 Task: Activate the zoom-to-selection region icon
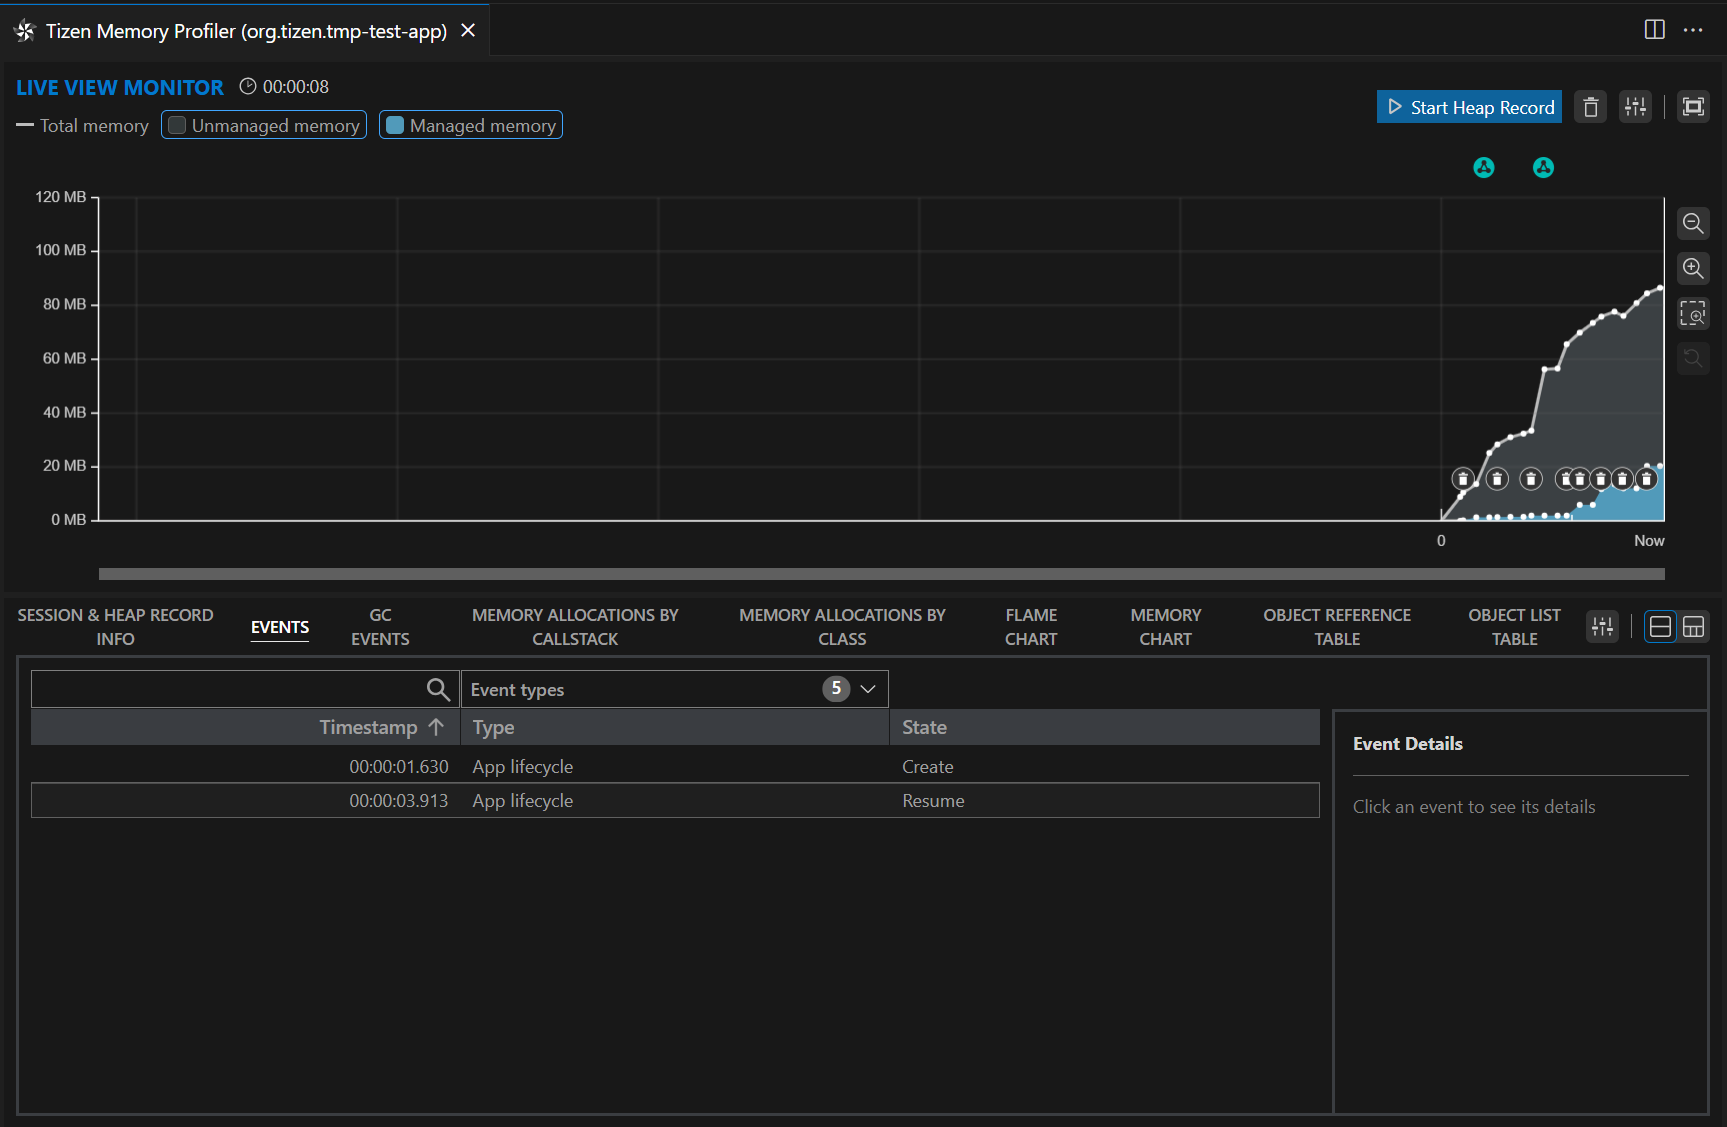point(1692,314)
